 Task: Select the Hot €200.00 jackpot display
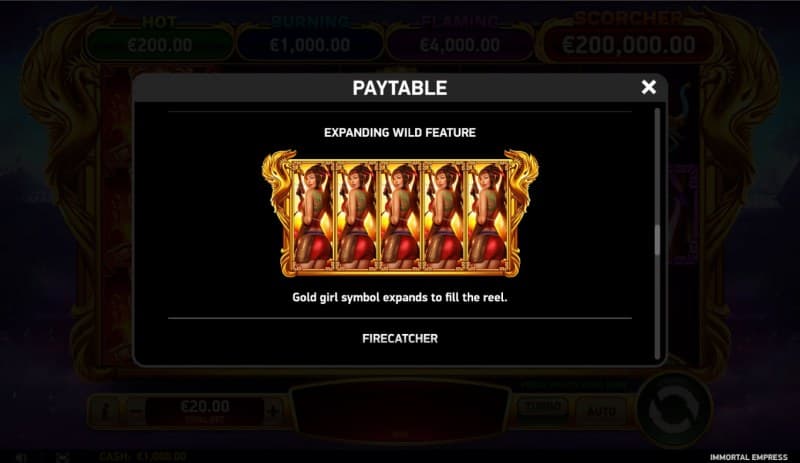click(160, 38)
